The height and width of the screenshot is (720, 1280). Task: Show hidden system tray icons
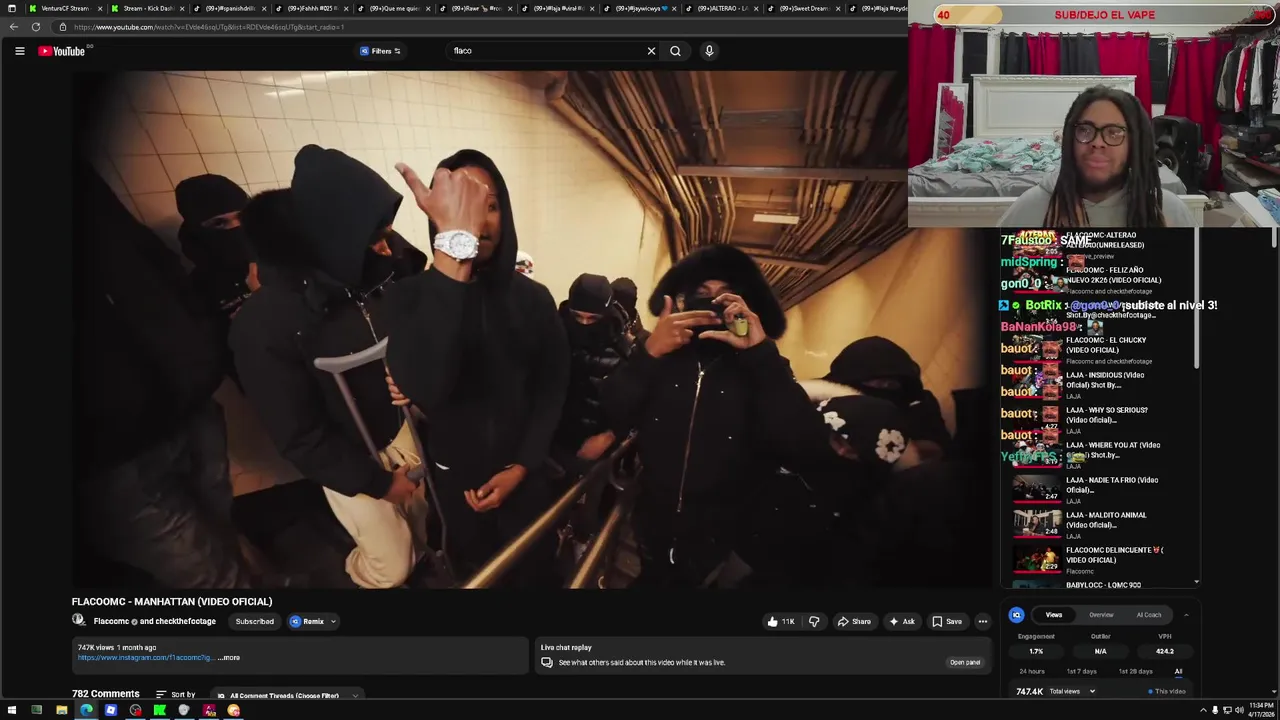click(1202, 710)
